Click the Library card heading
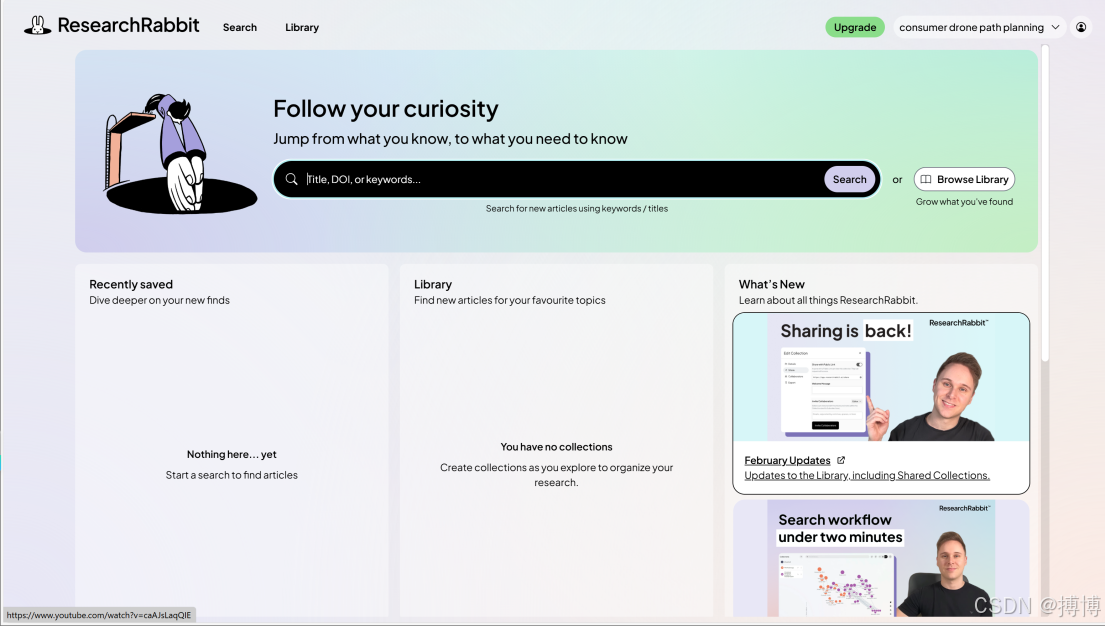1105x626 pixels. [433, 284]
